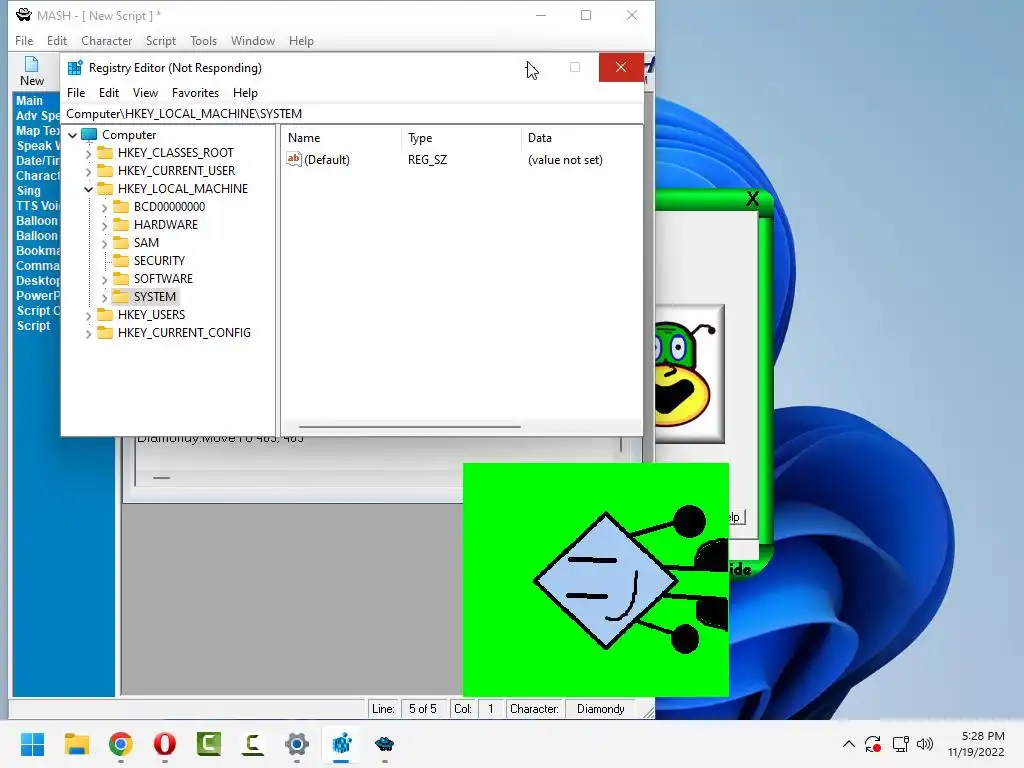Viewport: 1024px width, 768px height.
Task: Open Registry Editor View menu
Action: pos(145,93)
